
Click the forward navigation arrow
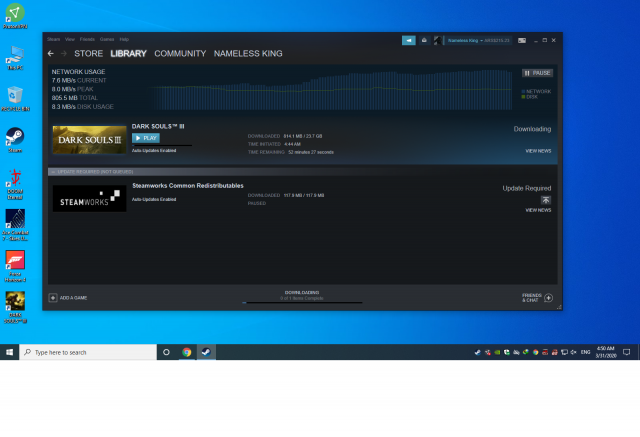(64, 53)
